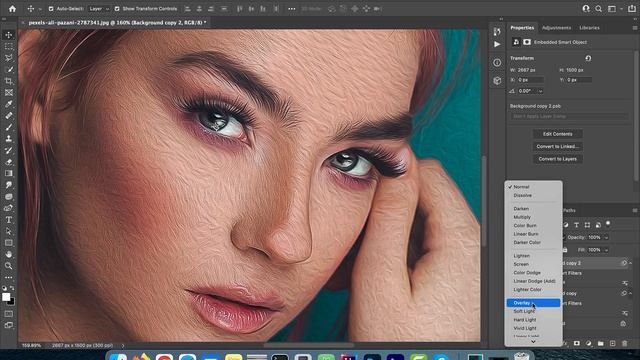
Task: Create a new layer with plus icon
Action: coord(612,344)
